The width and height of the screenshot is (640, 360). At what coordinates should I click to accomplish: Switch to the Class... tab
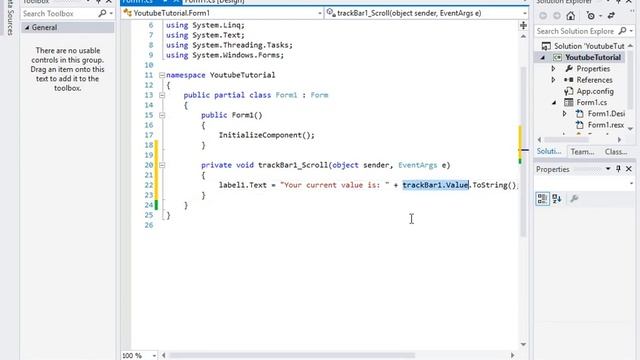point(616,151)
